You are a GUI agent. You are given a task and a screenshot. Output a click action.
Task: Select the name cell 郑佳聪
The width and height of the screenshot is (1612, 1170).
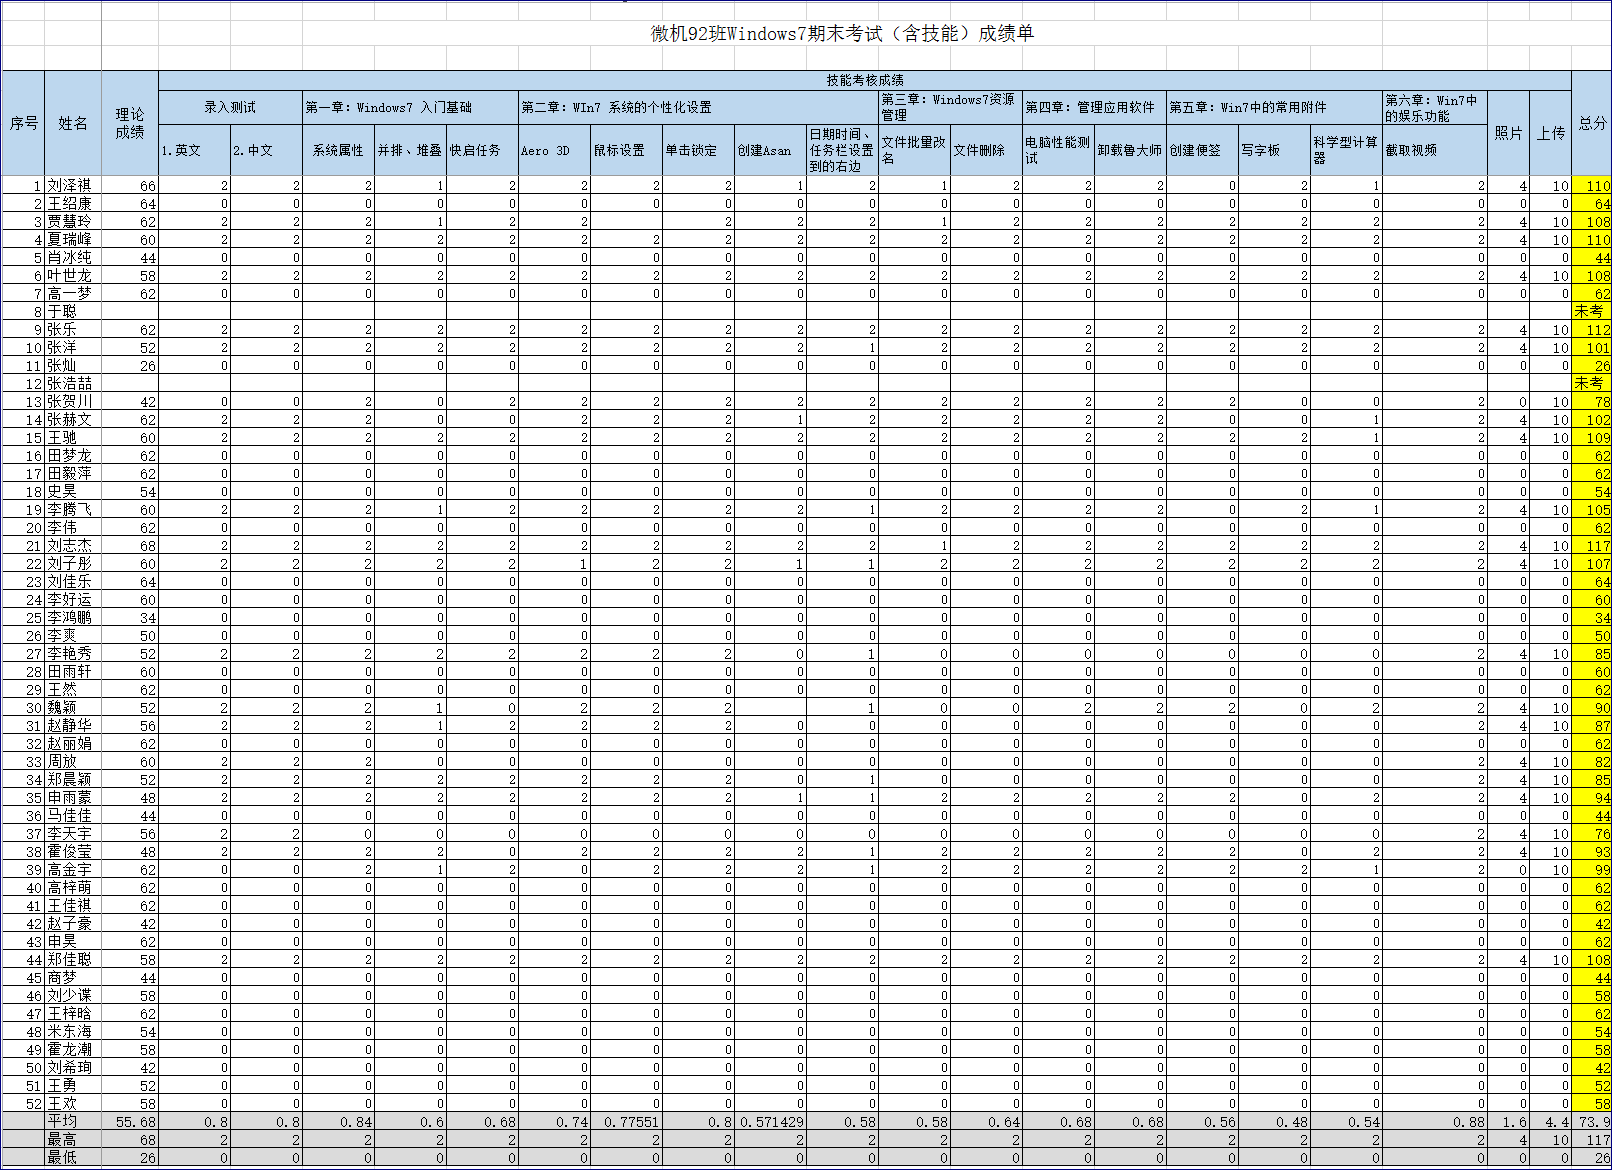click(x=73, y=960)
